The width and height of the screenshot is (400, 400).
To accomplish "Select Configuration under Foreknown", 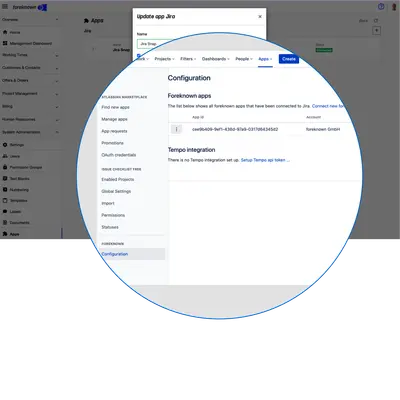I will click(x=133, y=254).
